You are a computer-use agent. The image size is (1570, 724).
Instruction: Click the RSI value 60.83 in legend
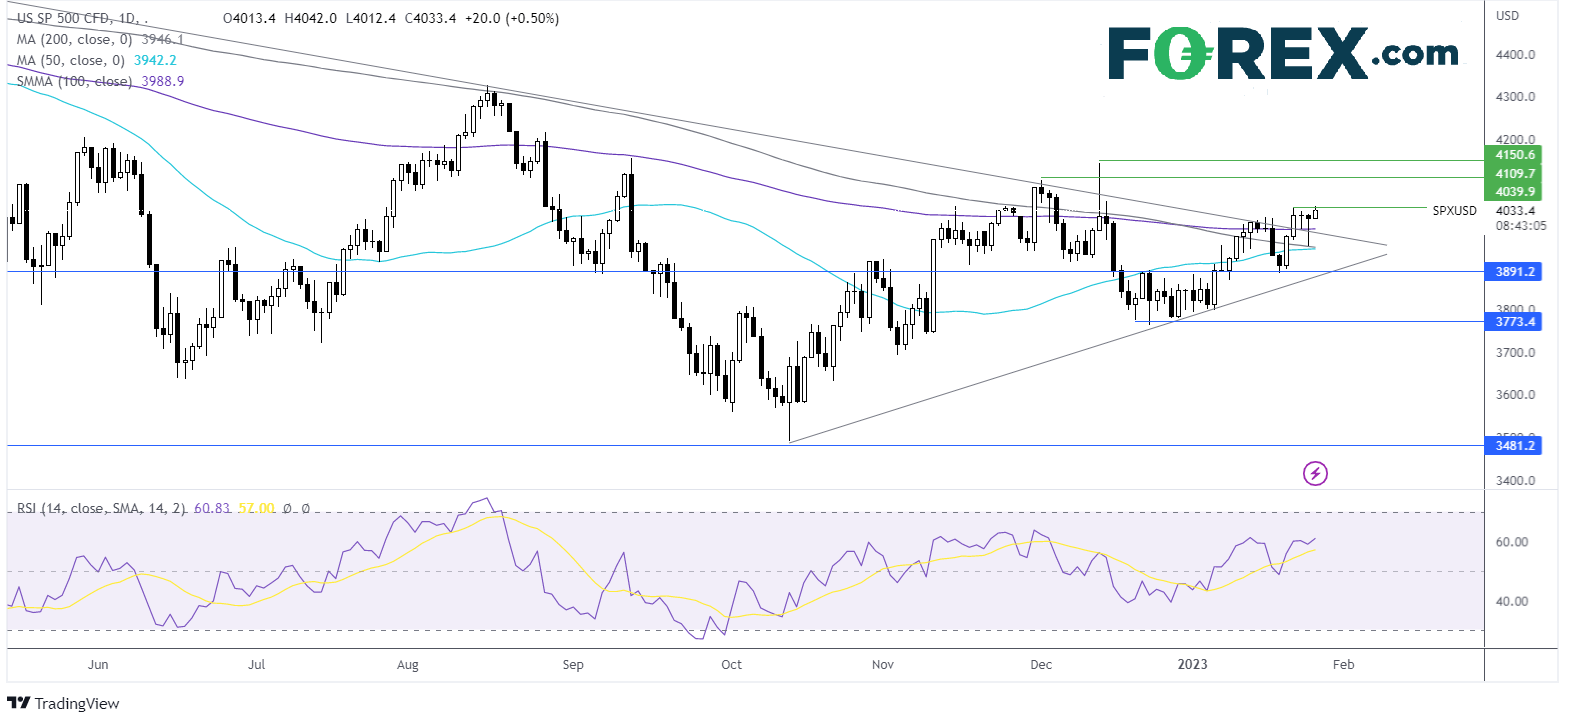(x=212, y=508)
